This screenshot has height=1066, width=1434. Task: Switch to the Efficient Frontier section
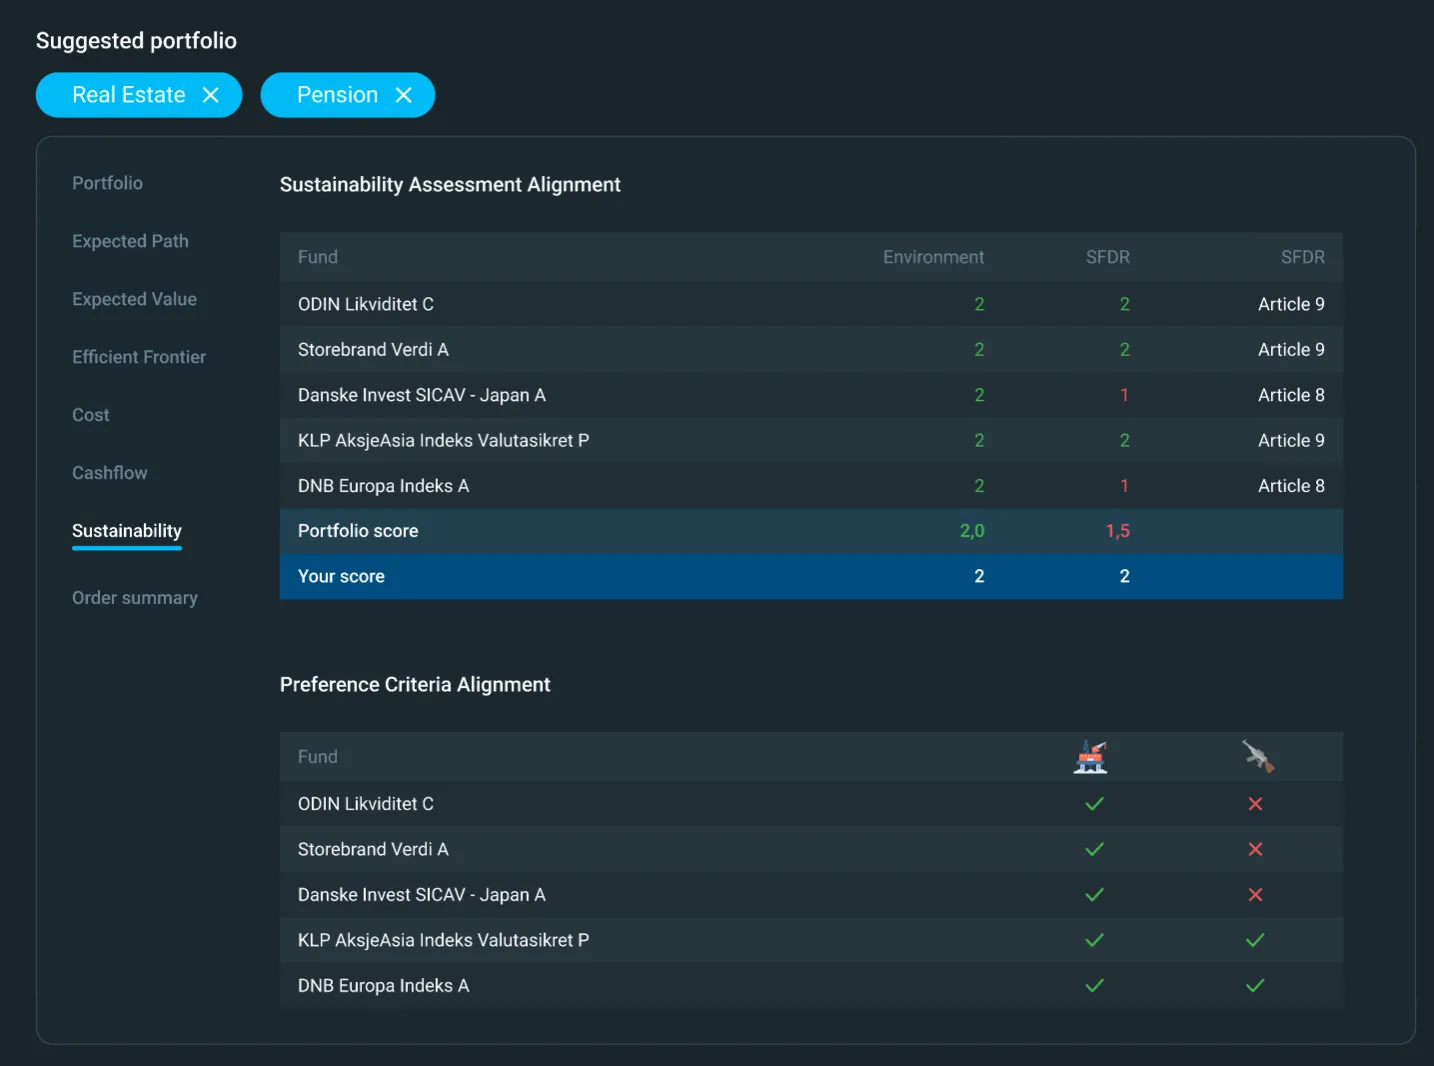click(139, 357)
